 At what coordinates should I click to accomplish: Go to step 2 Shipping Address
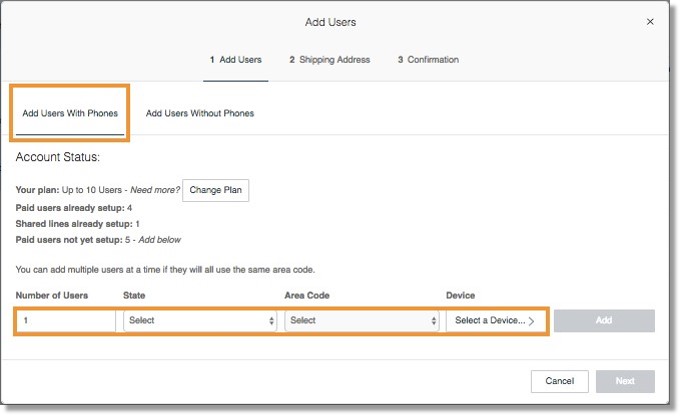tap(330, 60)
